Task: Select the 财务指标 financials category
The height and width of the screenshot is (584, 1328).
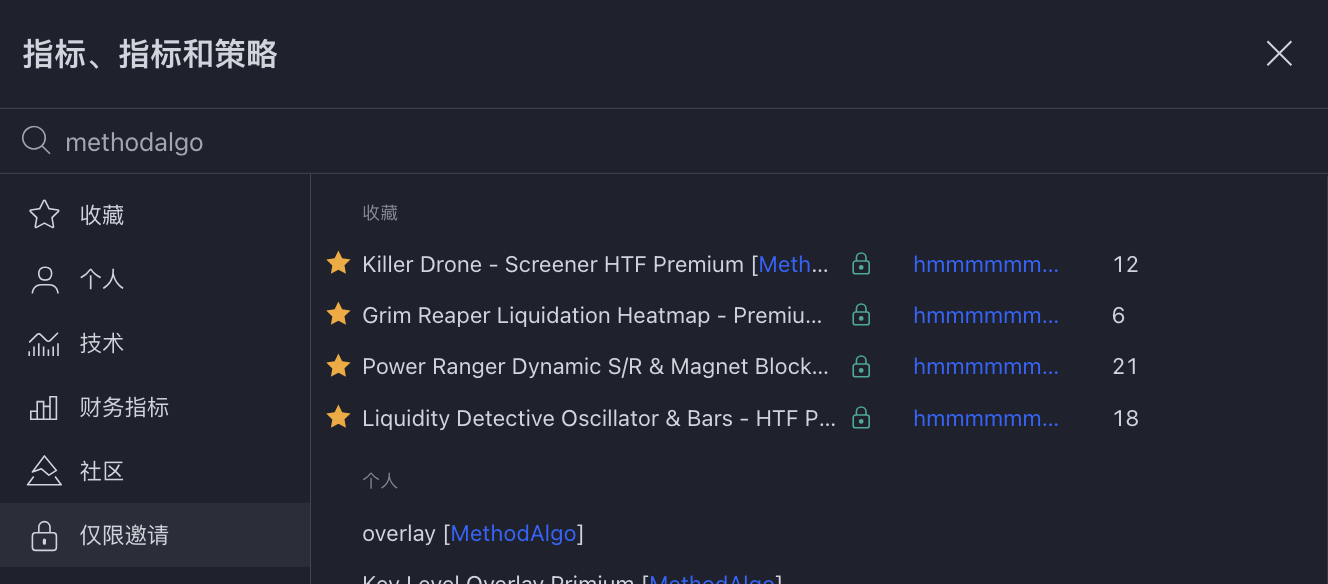Action: (x=124, y=407)
